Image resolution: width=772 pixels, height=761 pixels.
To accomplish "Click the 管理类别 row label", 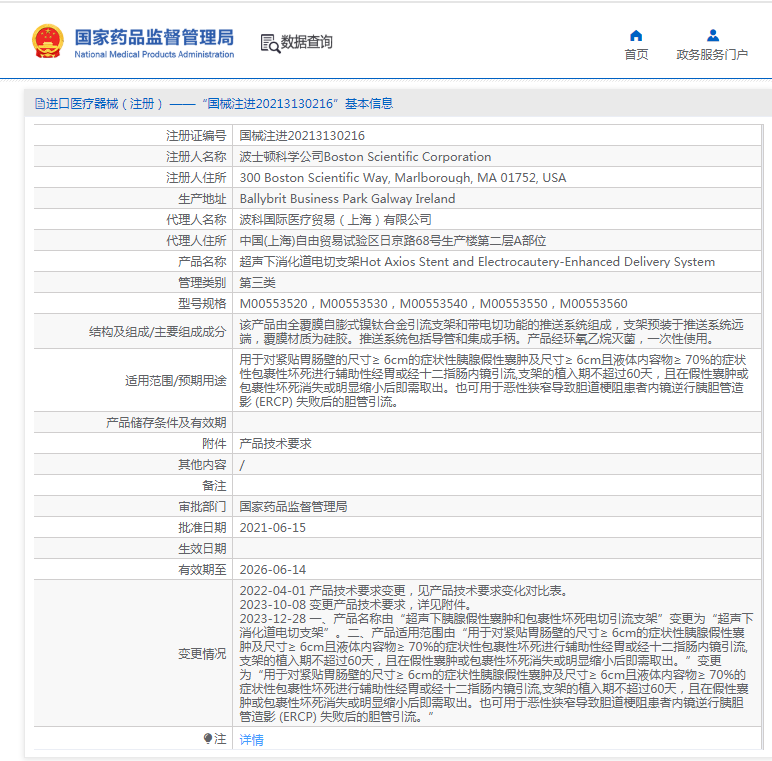I will pos(202,283).
